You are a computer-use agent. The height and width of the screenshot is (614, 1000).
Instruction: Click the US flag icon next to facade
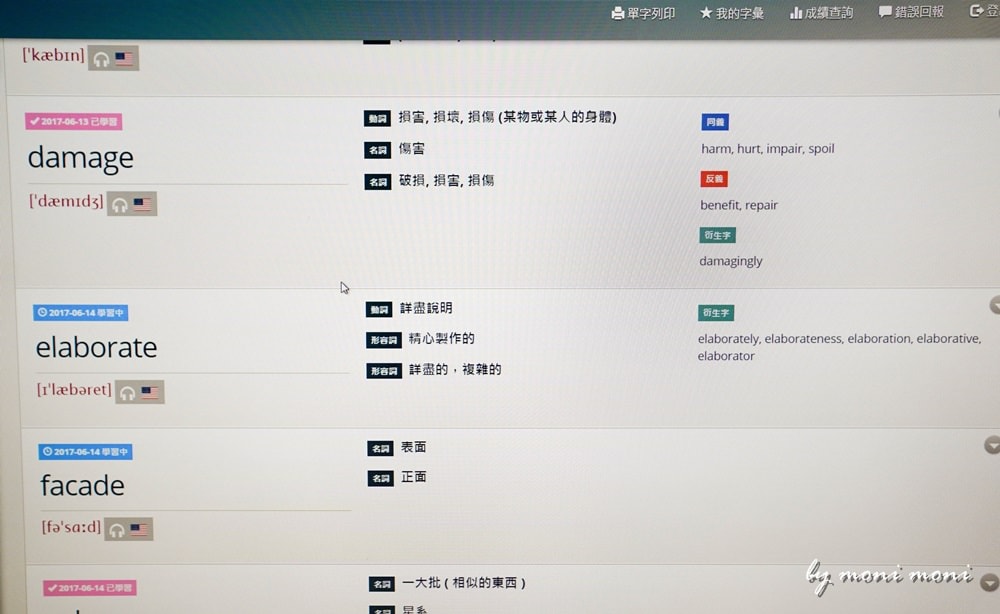(x=139, y=530)
